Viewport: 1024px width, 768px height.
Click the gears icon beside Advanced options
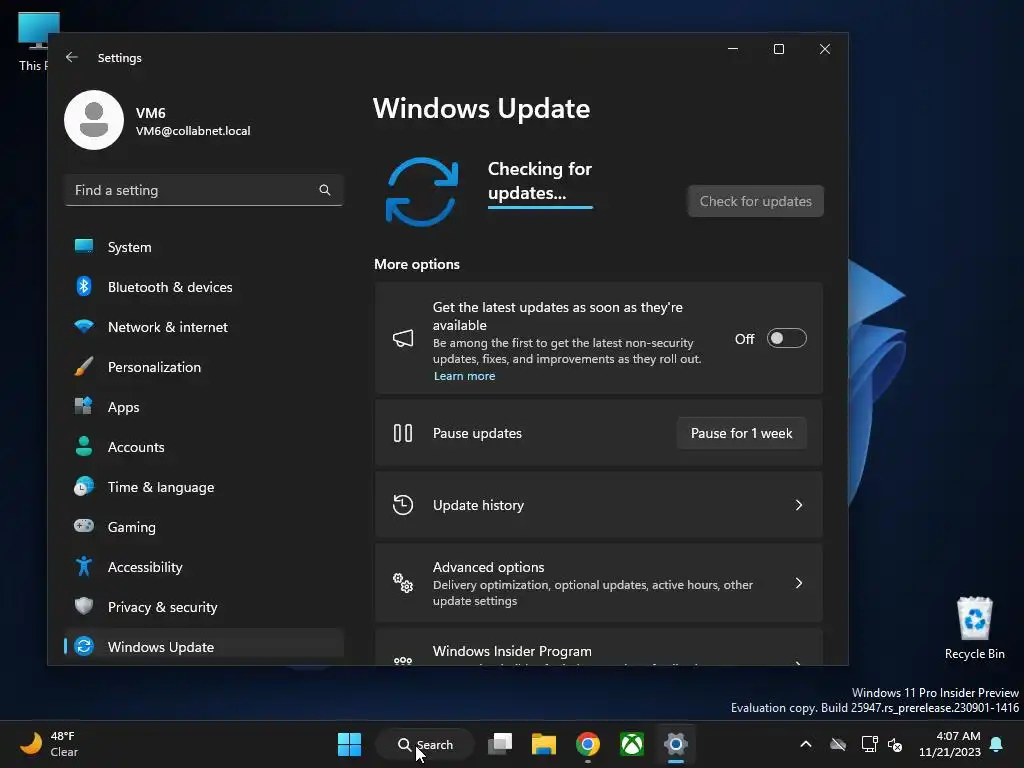[x=403, y=583]
